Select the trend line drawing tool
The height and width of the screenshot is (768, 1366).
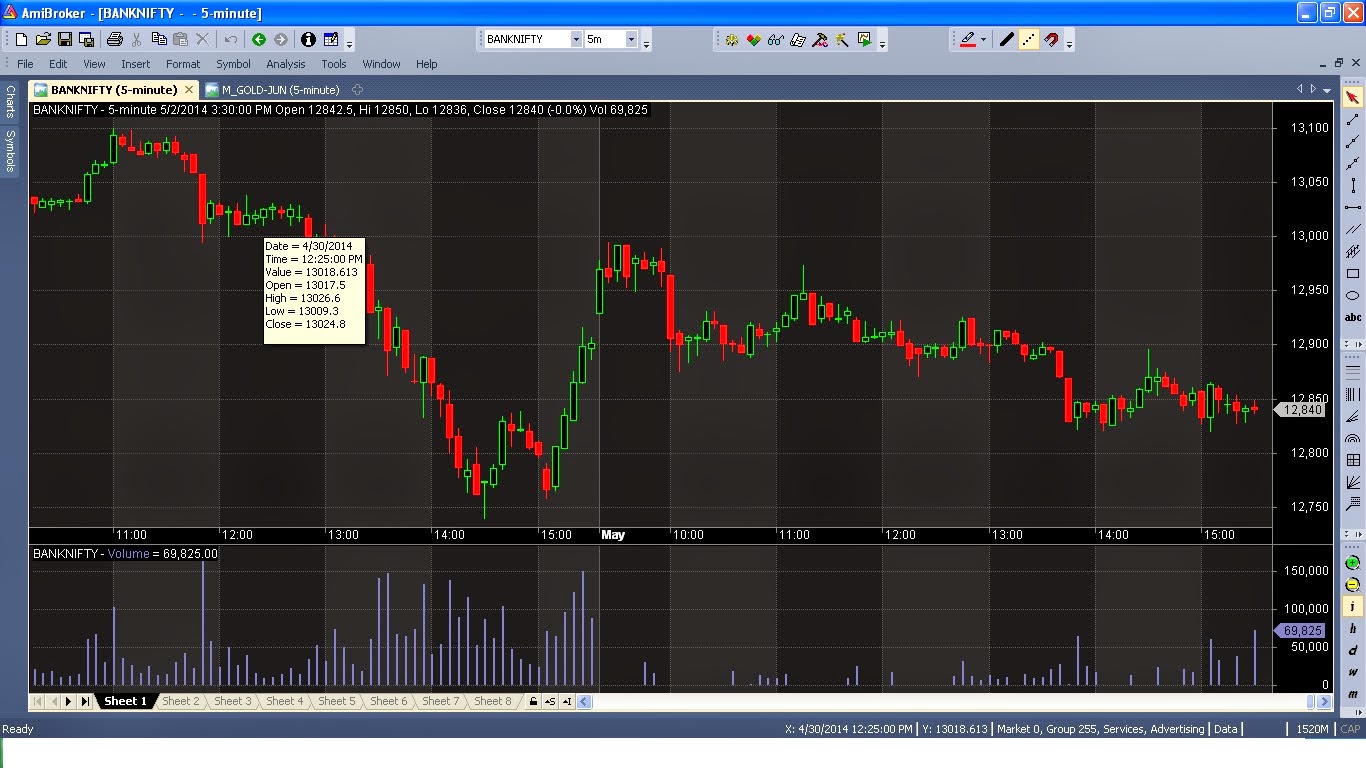pos(1353,119)
